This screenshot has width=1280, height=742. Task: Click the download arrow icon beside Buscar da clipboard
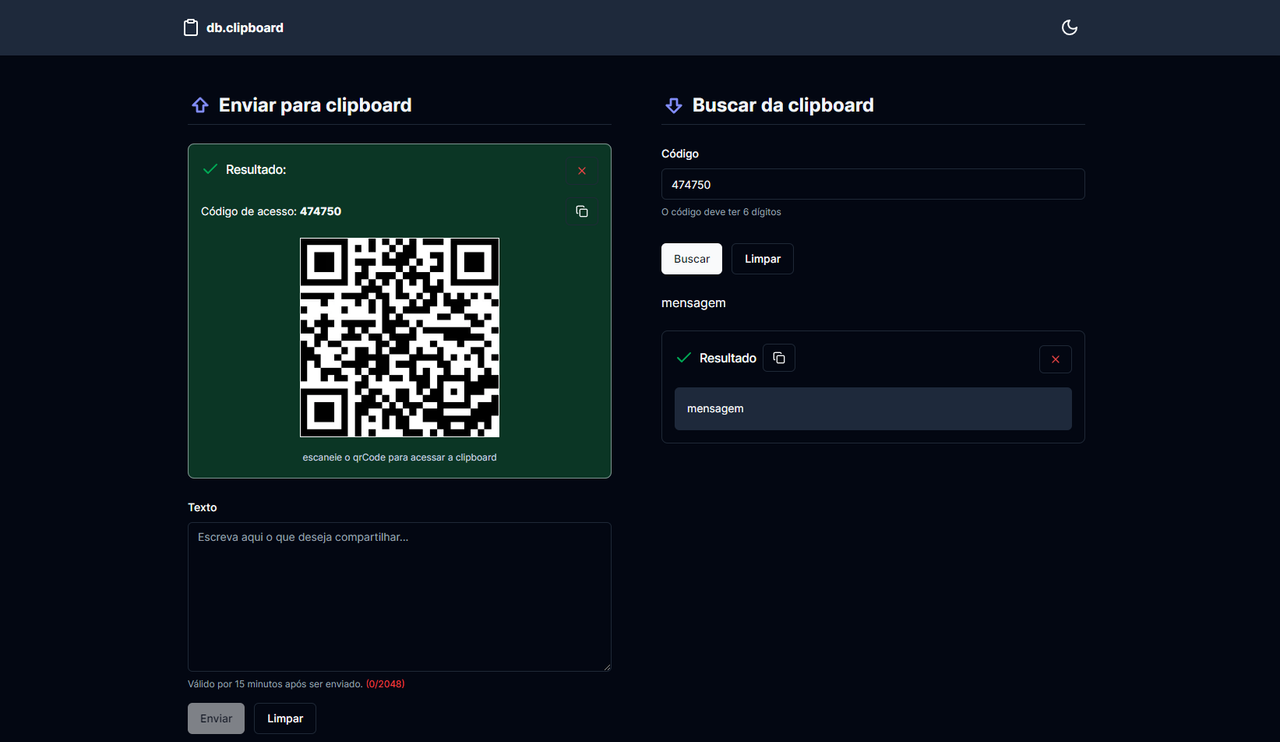click(x=673, y=105)
